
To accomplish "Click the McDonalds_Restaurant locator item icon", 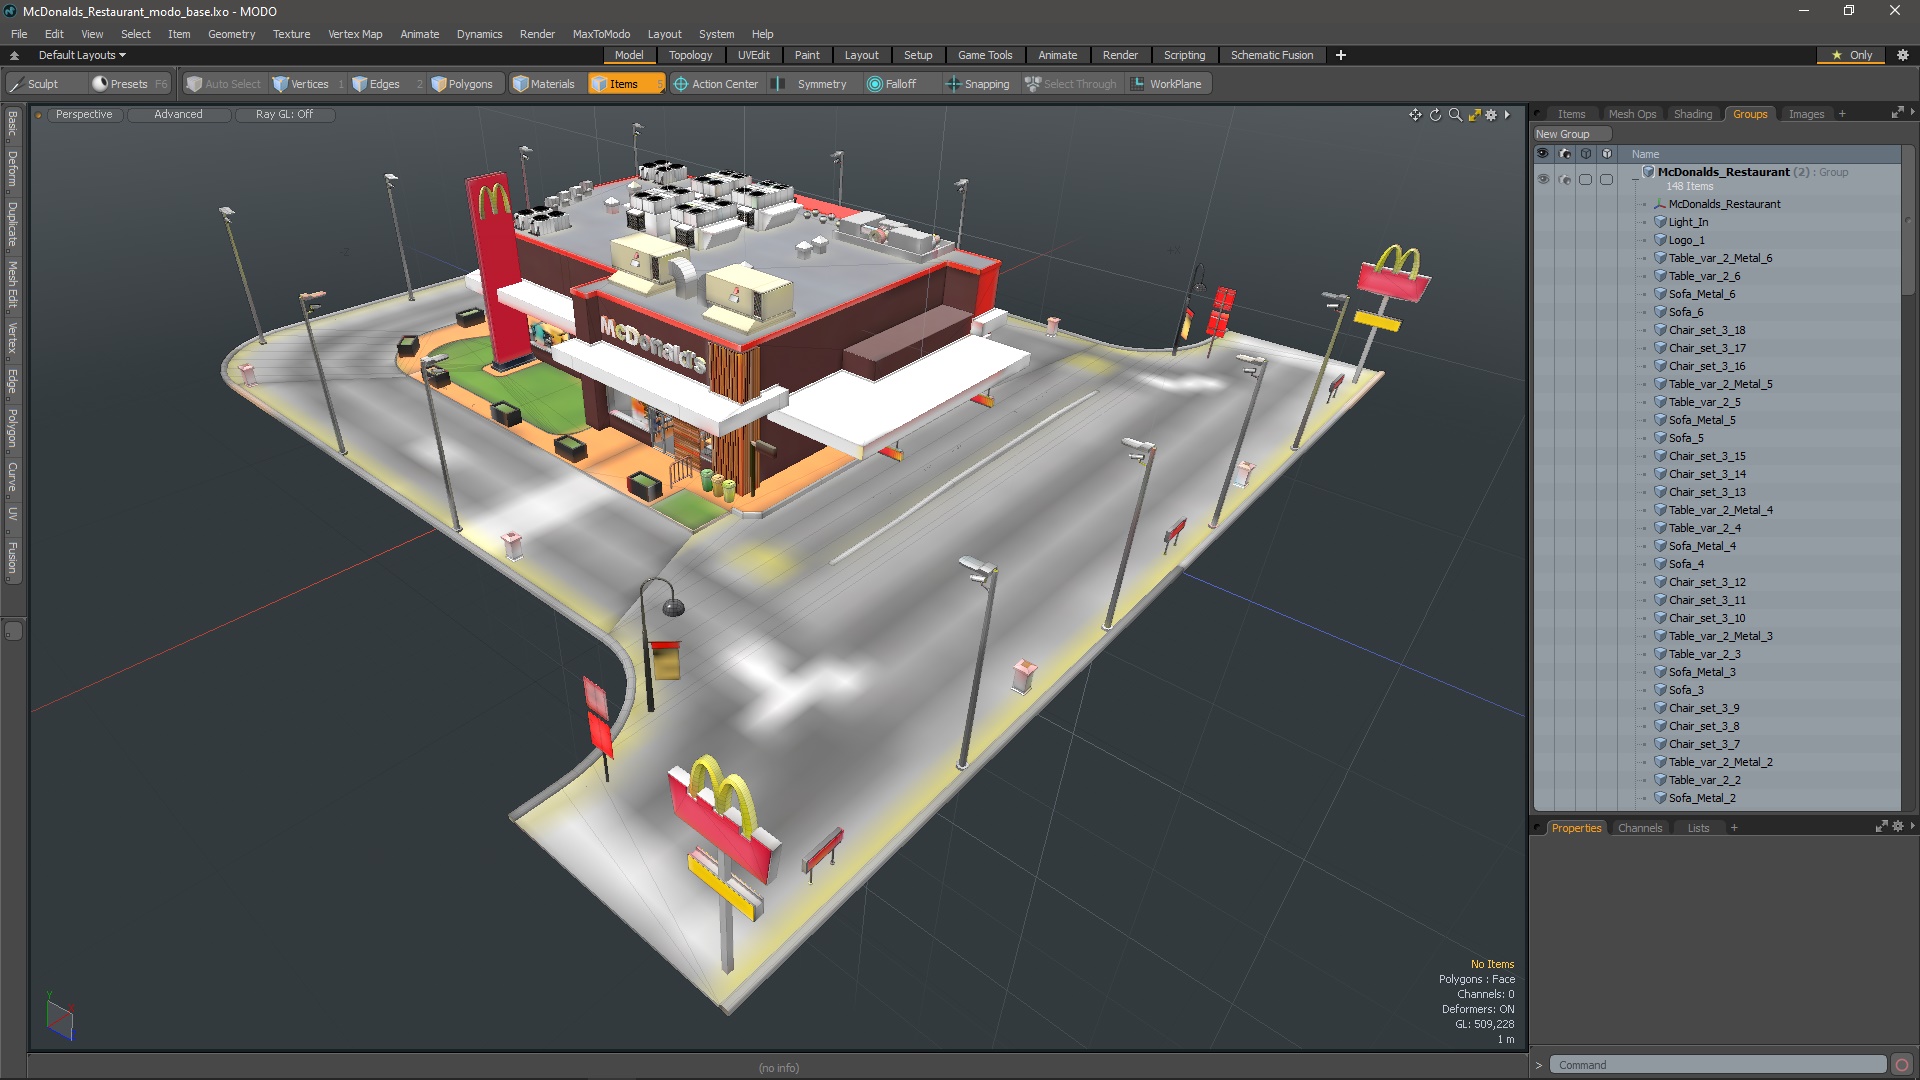I will [x=1660, y=204].
